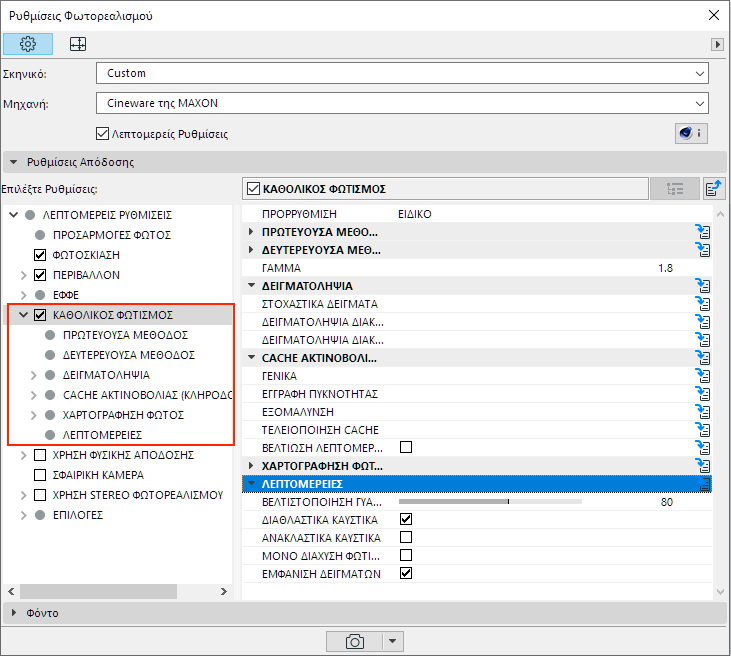Enable ΒΕΛΤΙΩΣΗ ΛΕΠΤΟΜΕΡ... checkbox
Image resolution: width=731 pixels, height=656 pixels.
pyautogui.click(x=406, y=448)
